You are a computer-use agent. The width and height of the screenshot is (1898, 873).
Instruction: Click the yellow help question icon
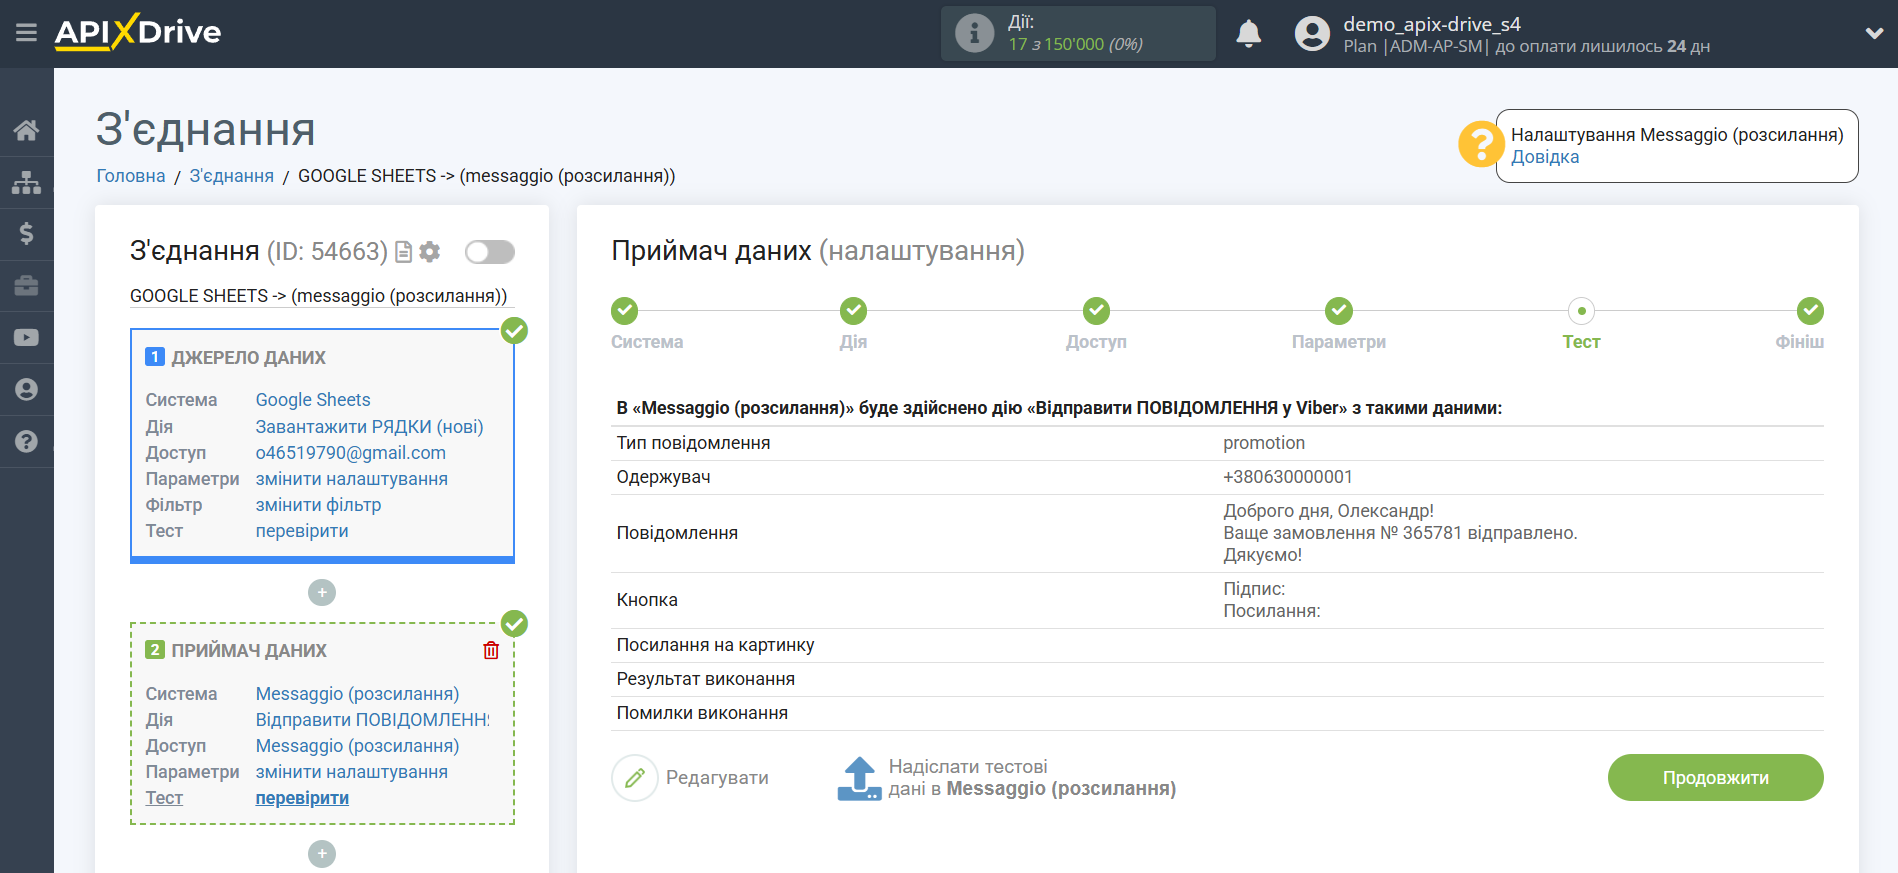click(1480, 145)
